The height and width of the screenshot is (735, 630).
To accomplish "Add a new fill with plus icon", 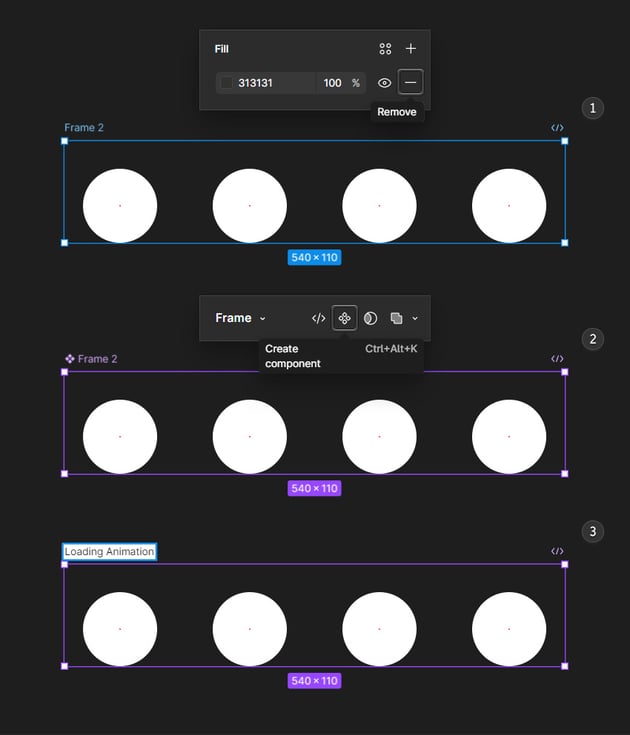I will [411, 48].
